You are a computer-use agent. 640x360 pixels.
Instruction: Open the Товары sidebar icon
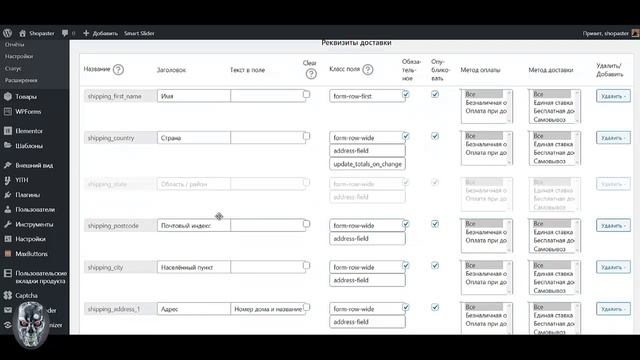point(8,97)
